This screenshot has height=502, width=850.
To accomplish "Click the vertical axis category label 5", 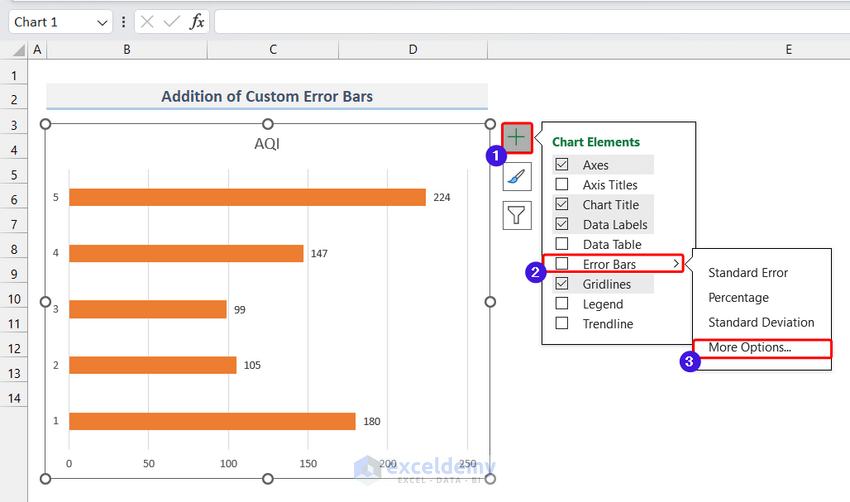I will [56, 197].
